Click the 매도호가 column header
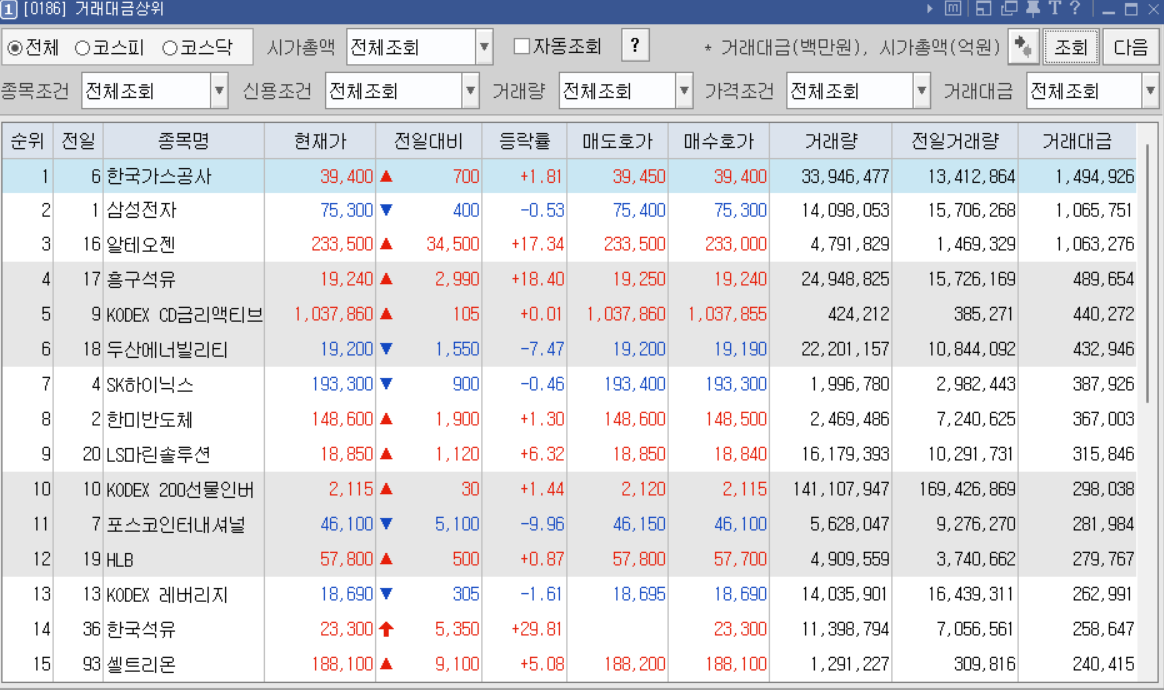The width and height of the screenshot is (1164, 690). coord(617,141)
